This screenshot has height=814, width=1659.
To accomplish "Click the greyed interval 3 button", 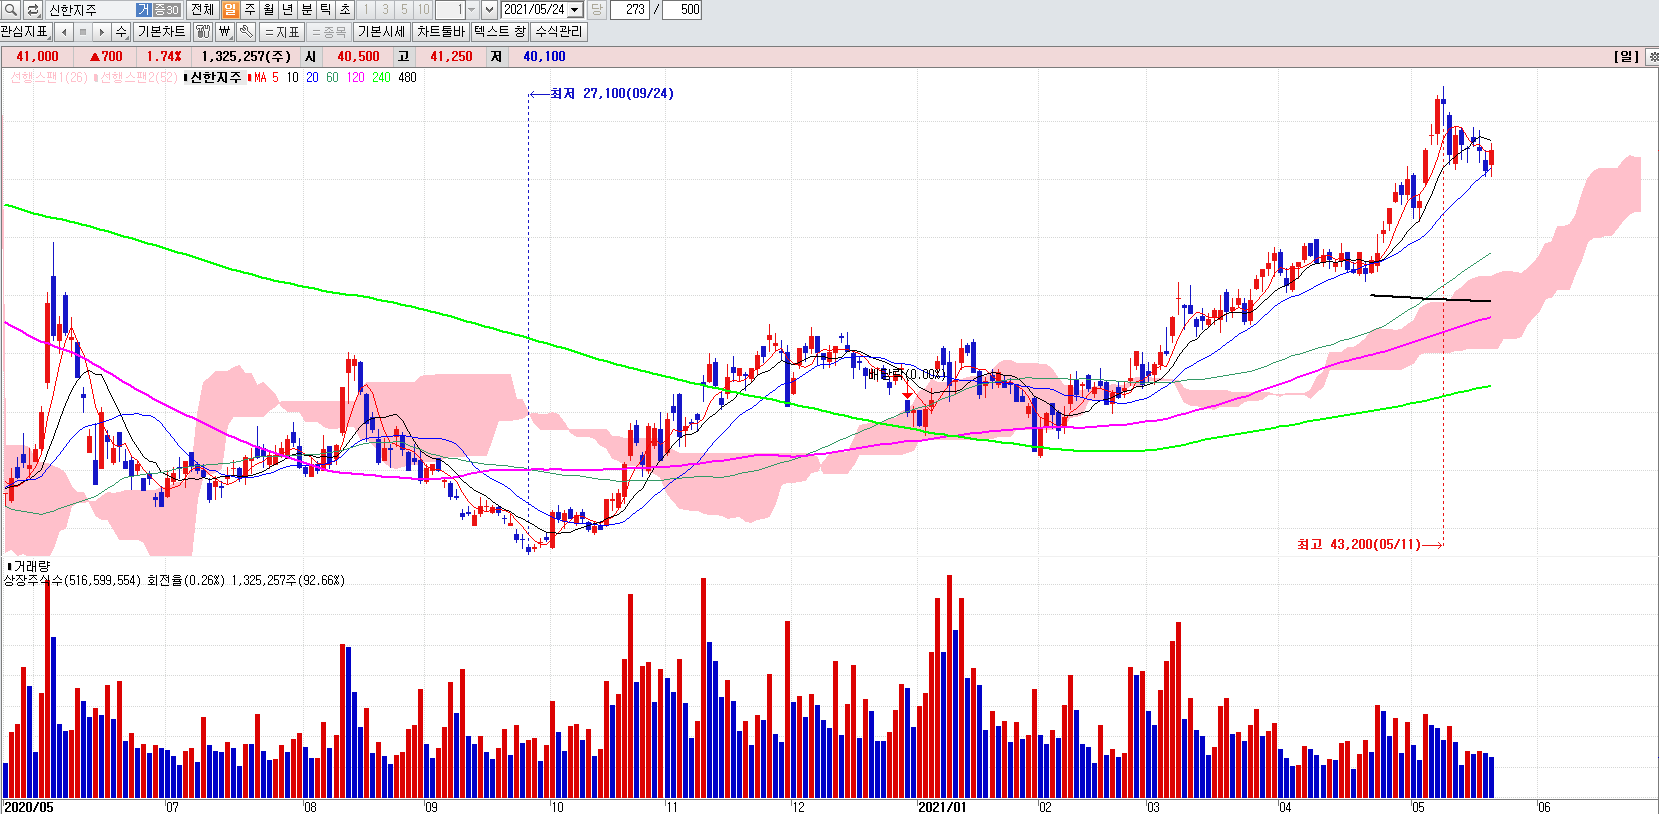I will (385, 9).
